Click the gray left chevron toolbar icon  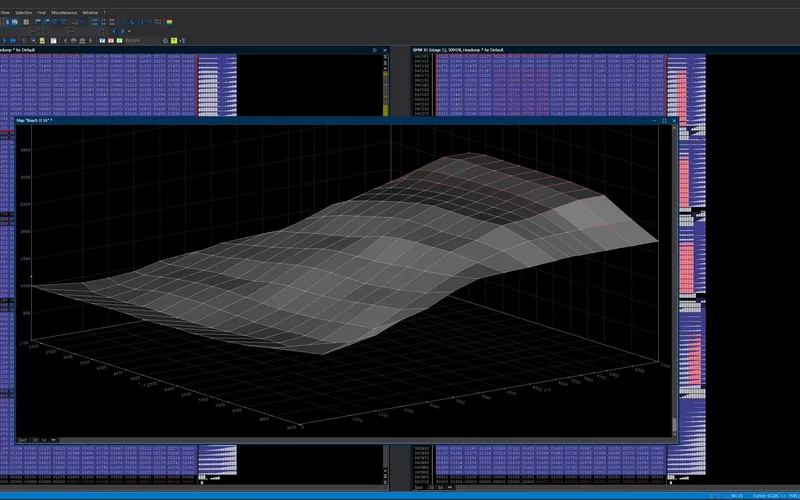click(65, 40)
